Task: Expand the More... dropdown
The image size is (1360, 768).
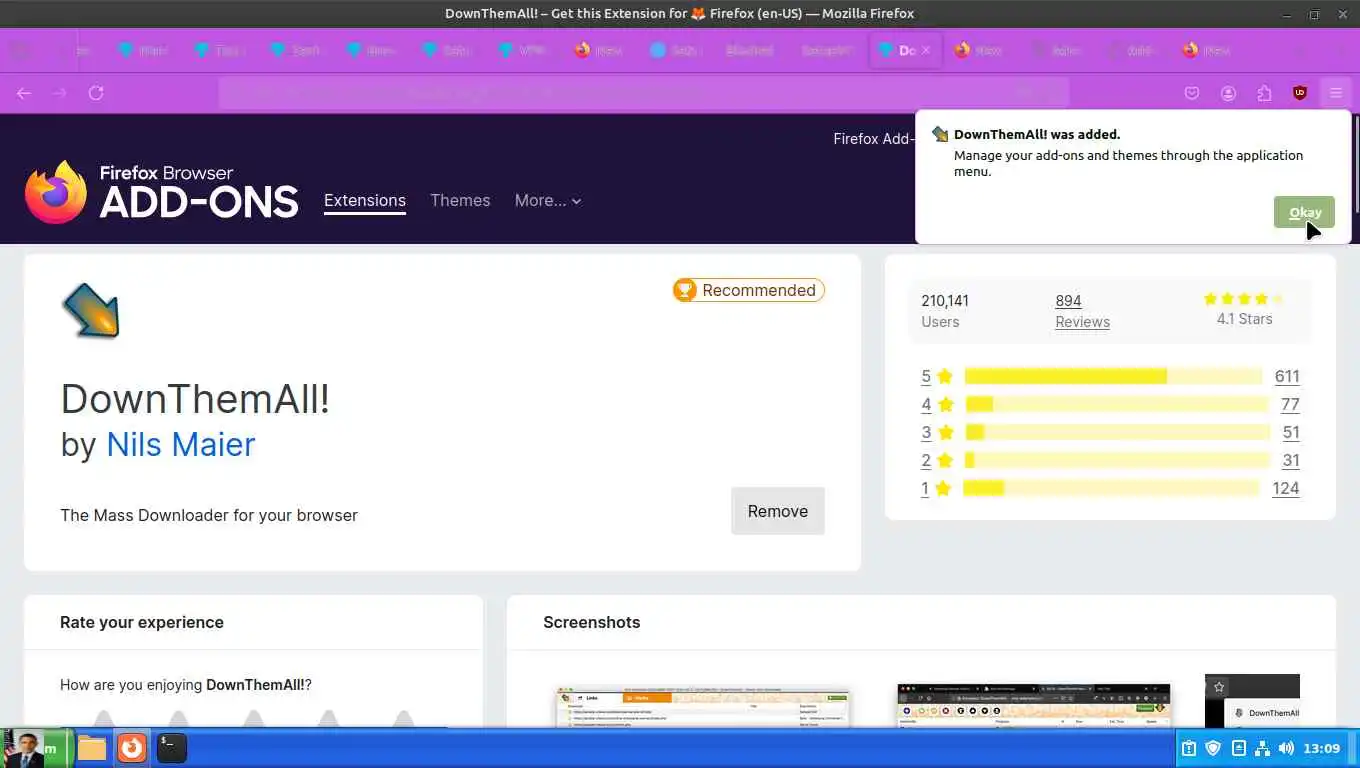Action: (x=548, y=201)
